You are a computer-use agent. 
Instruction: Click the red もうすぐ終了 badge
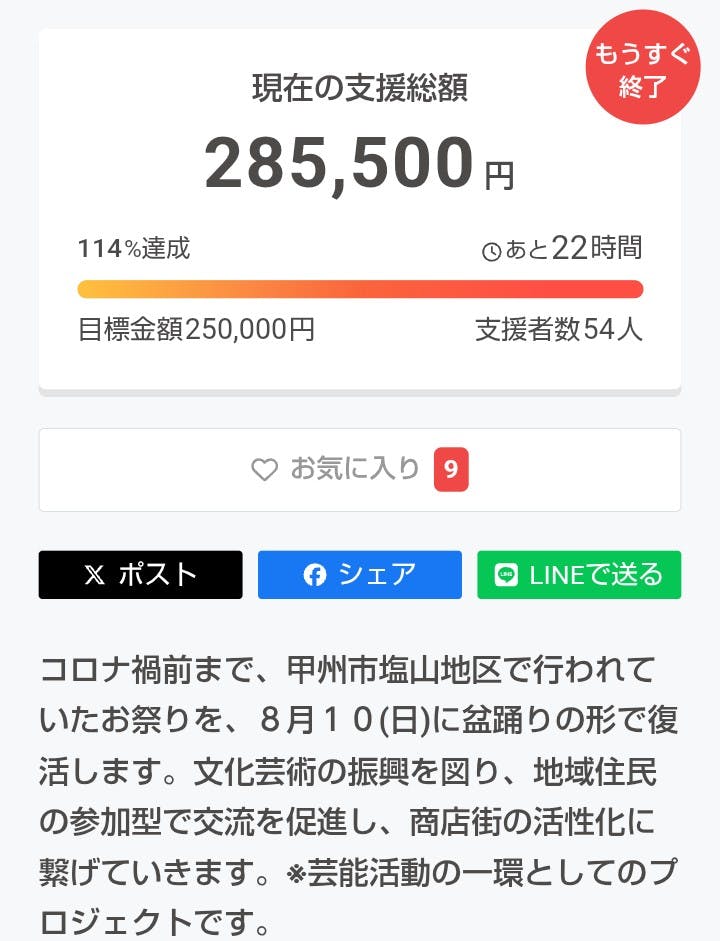[642, 68]
